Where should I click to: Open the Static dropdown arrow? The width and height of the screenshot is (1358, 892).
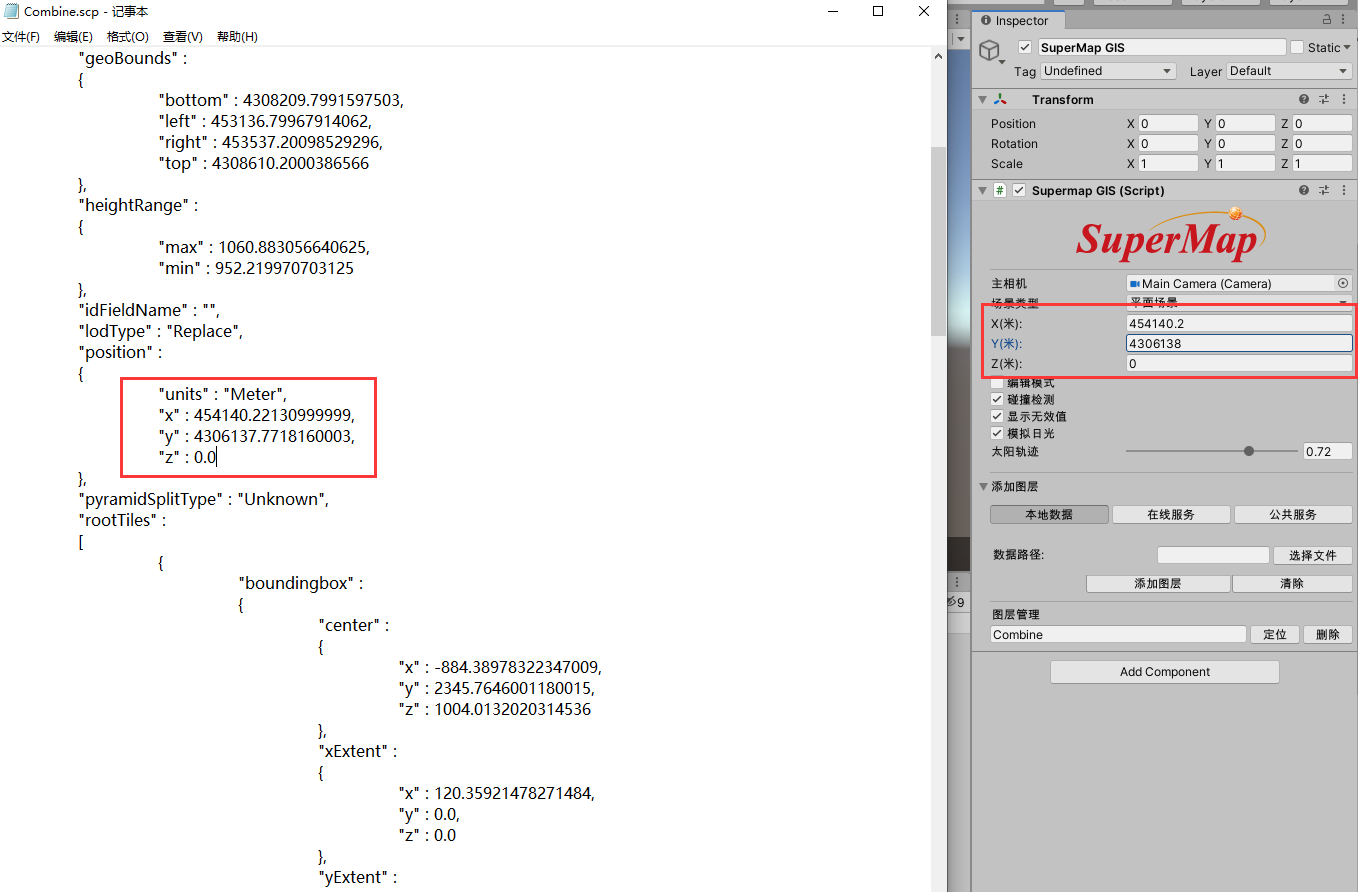pyautogui.click(x=1347, y=47)
